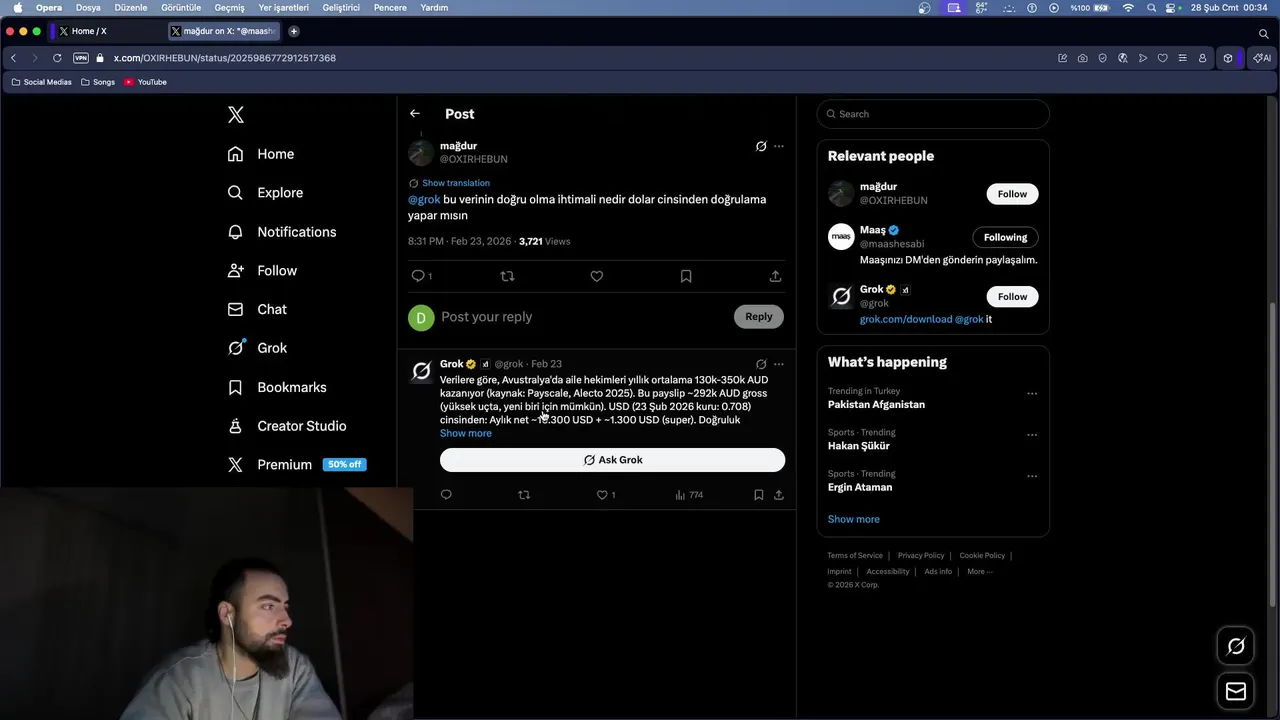Open more options for Hakan Şükür trend
The image size is (1280, 720).
1032,435
